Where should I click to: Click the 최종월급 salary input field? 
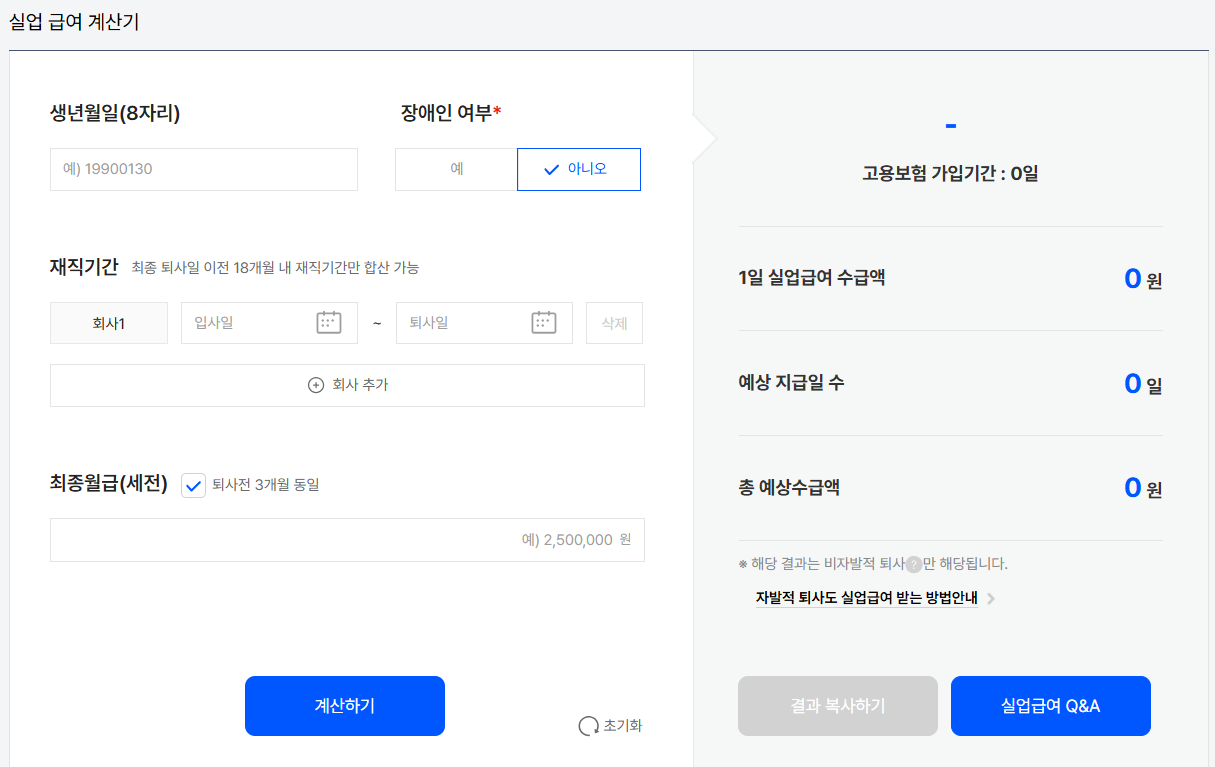coord(347,539)
